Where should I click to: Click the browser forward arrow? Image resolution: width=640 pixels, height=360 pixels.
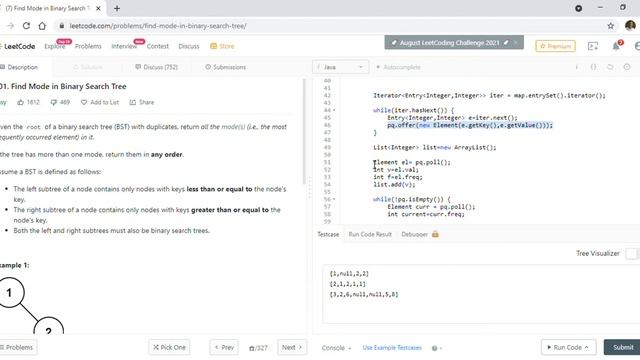[x=11, y=26]
